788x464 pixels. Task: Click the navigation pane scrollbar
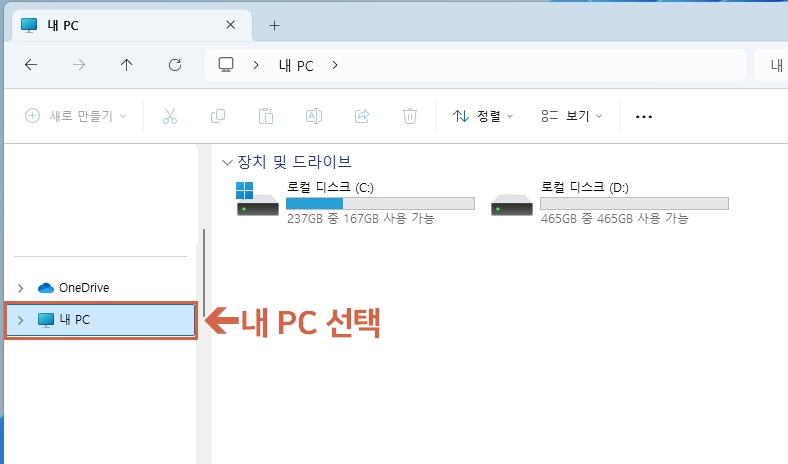(204, 273)
